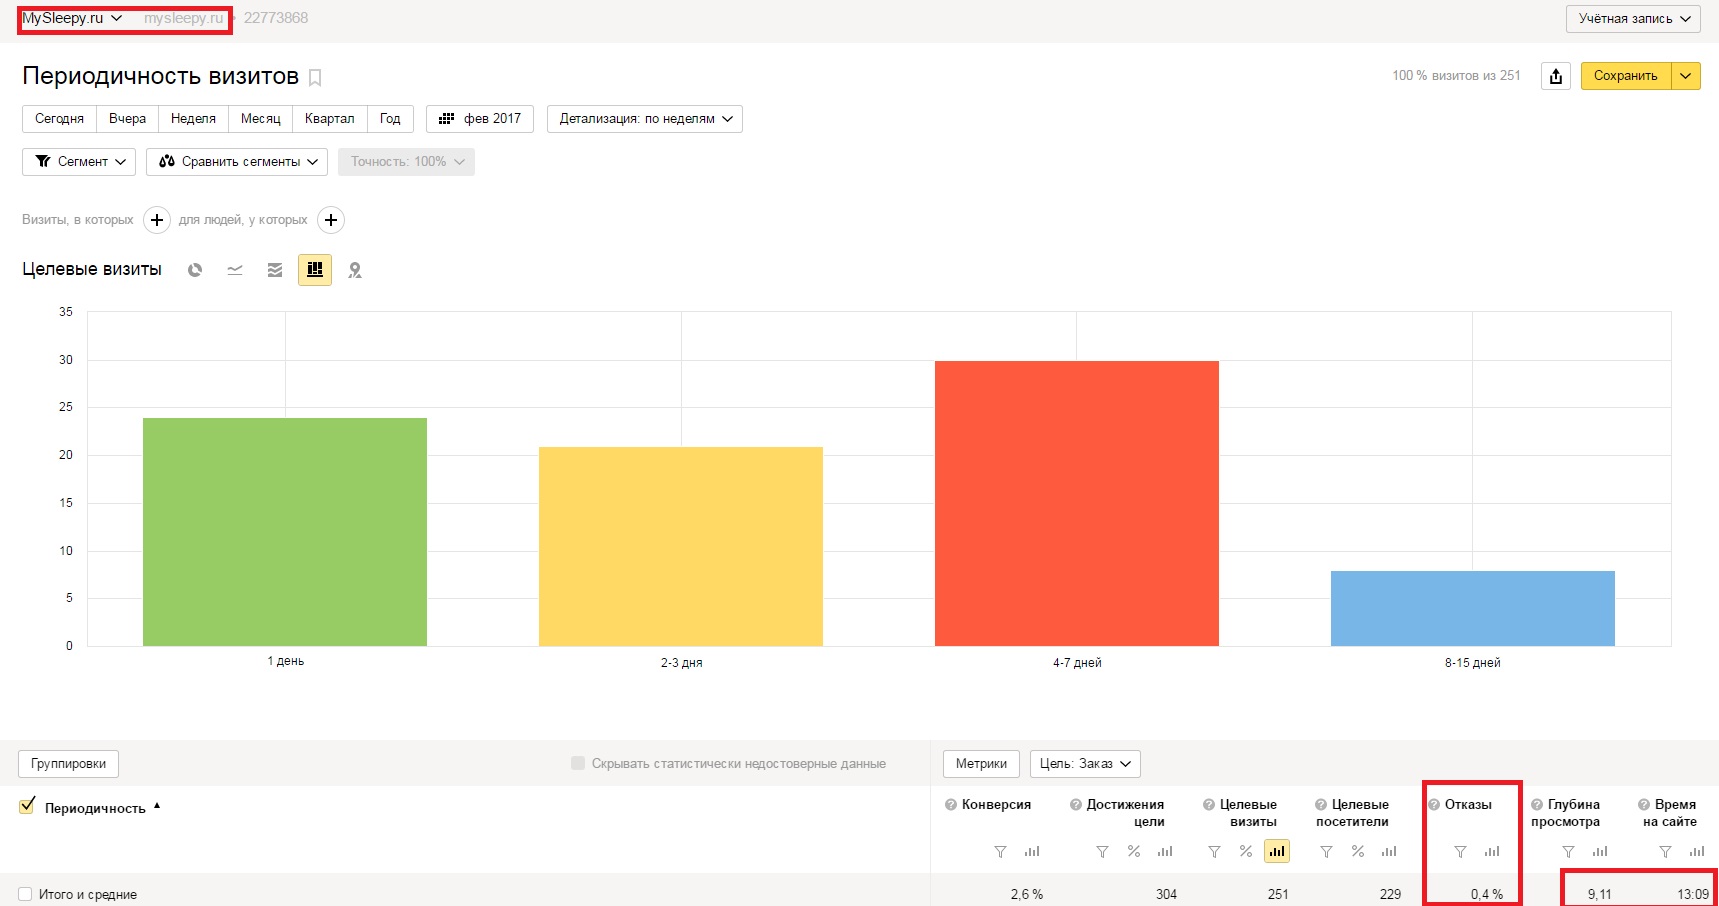
Task: Select the Сегодня period
Action: [x=60, y=119]
